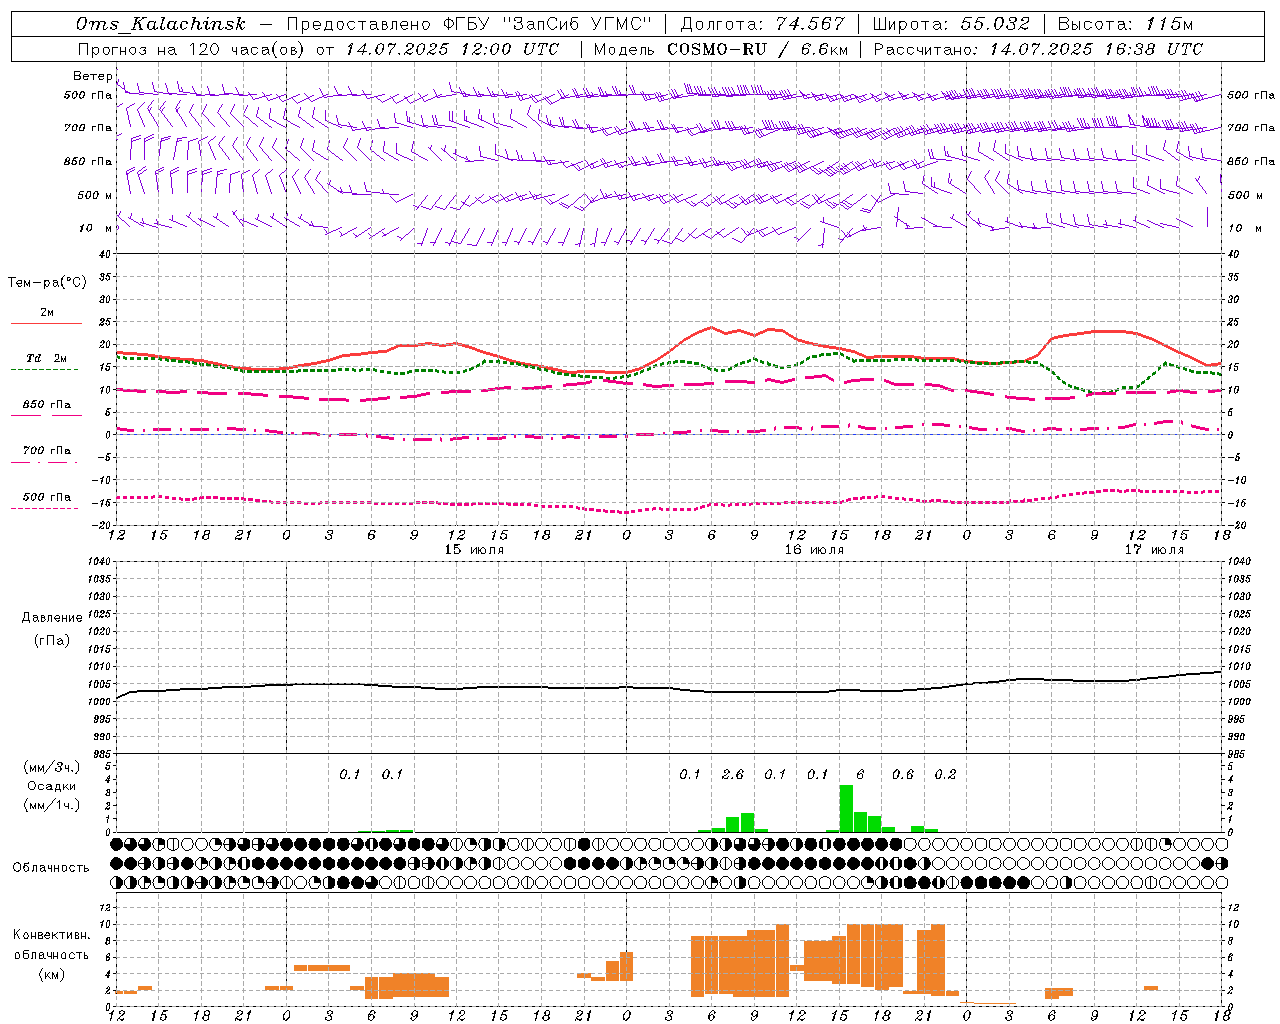The image size is (1280, 1024).
Task: Click the '17 июля' date label
Action: tap(1154, 550)
